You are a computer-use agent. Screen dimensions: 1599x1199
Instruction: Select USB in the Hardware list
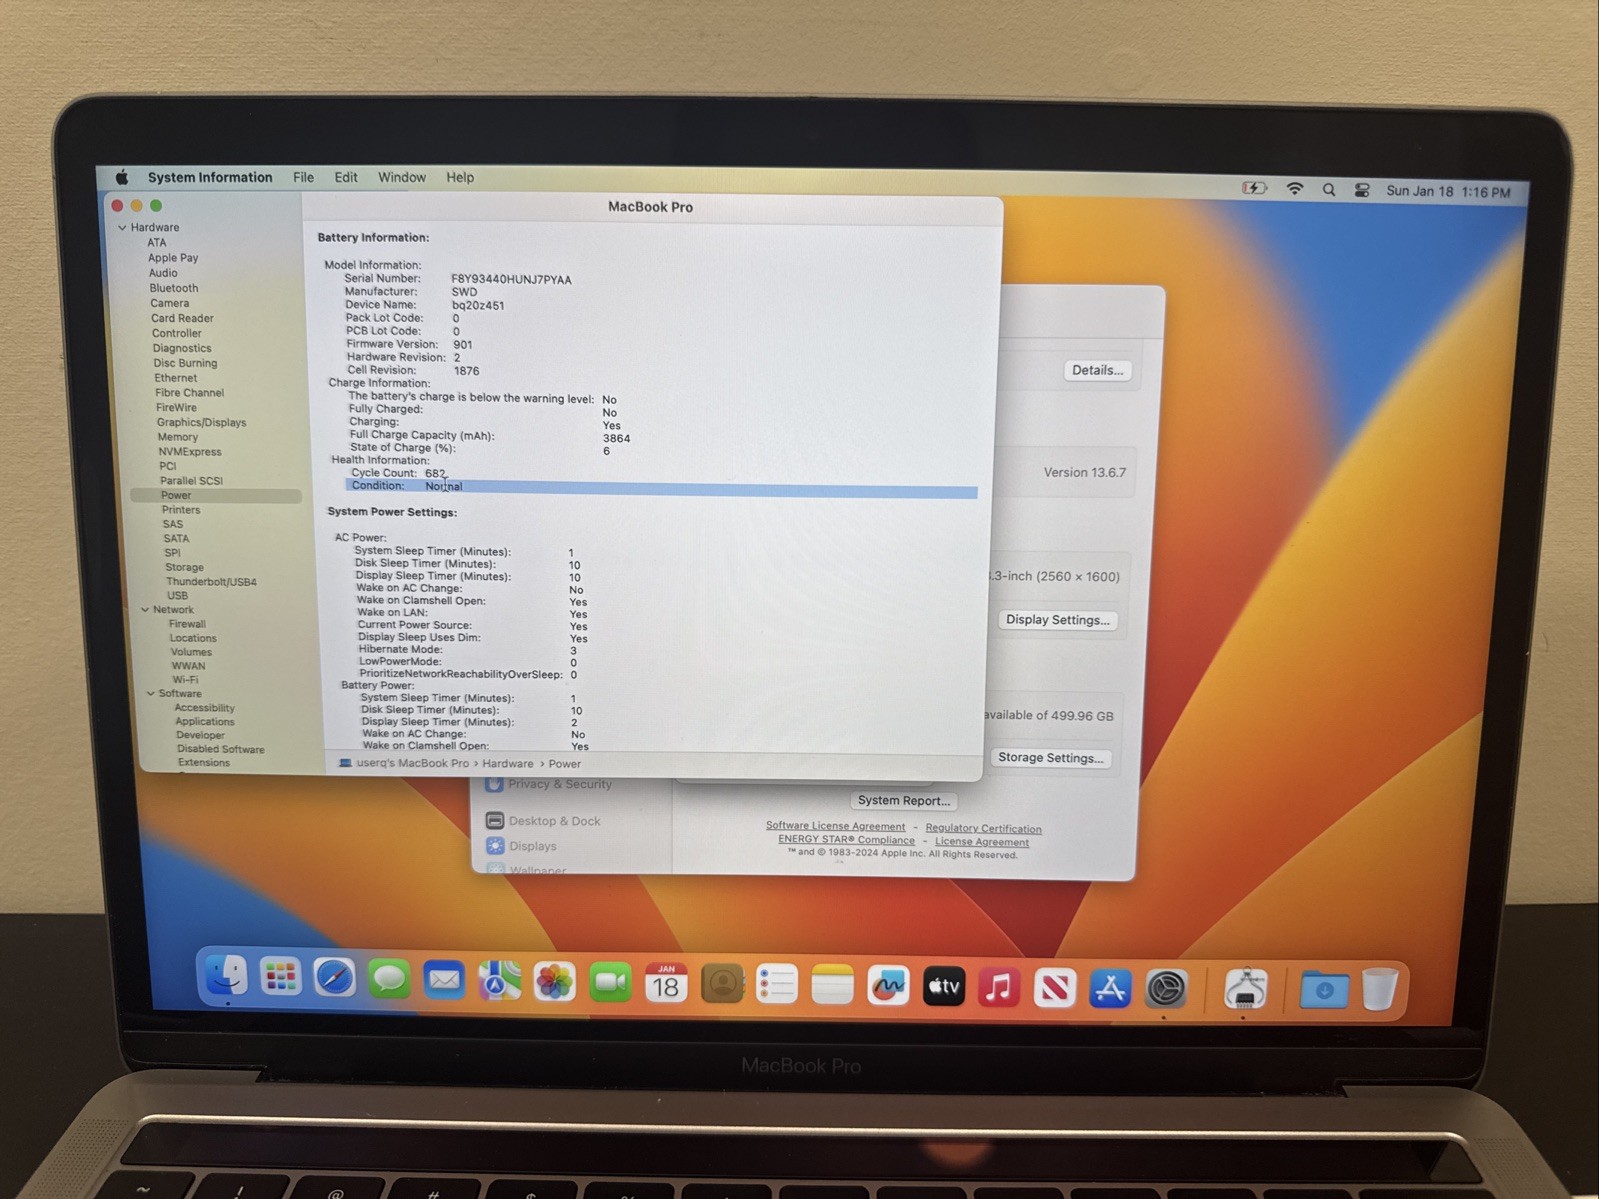[x=177, y=596]
